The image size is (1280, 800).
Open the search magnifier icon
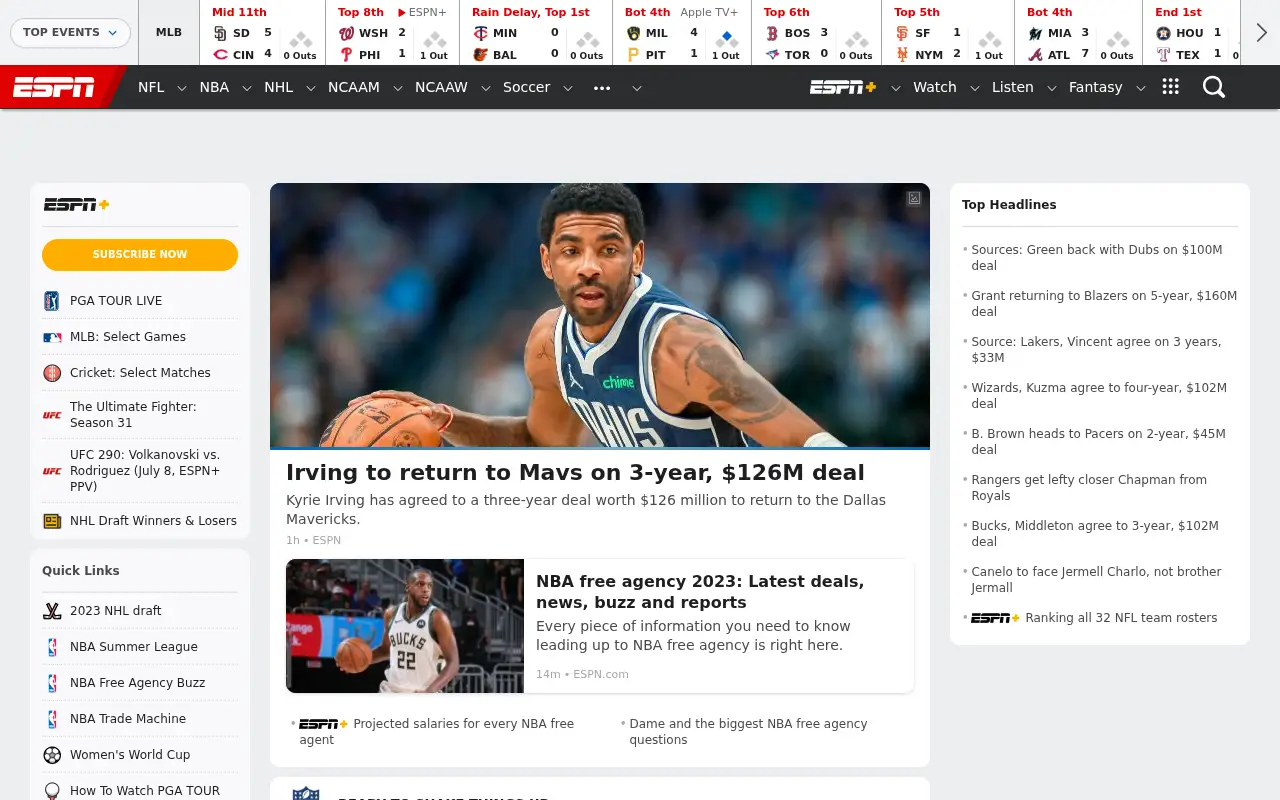click(1214, 87)
